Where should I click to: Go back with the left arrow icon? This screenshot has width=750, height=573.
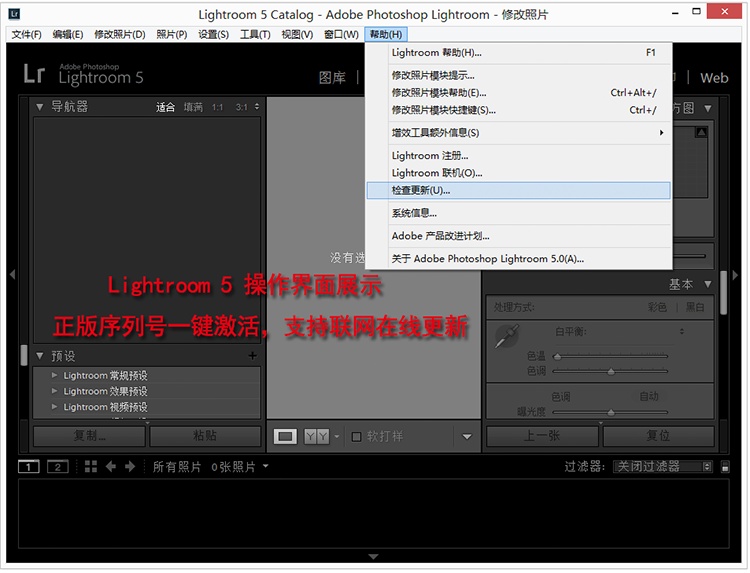coord(110,466)
